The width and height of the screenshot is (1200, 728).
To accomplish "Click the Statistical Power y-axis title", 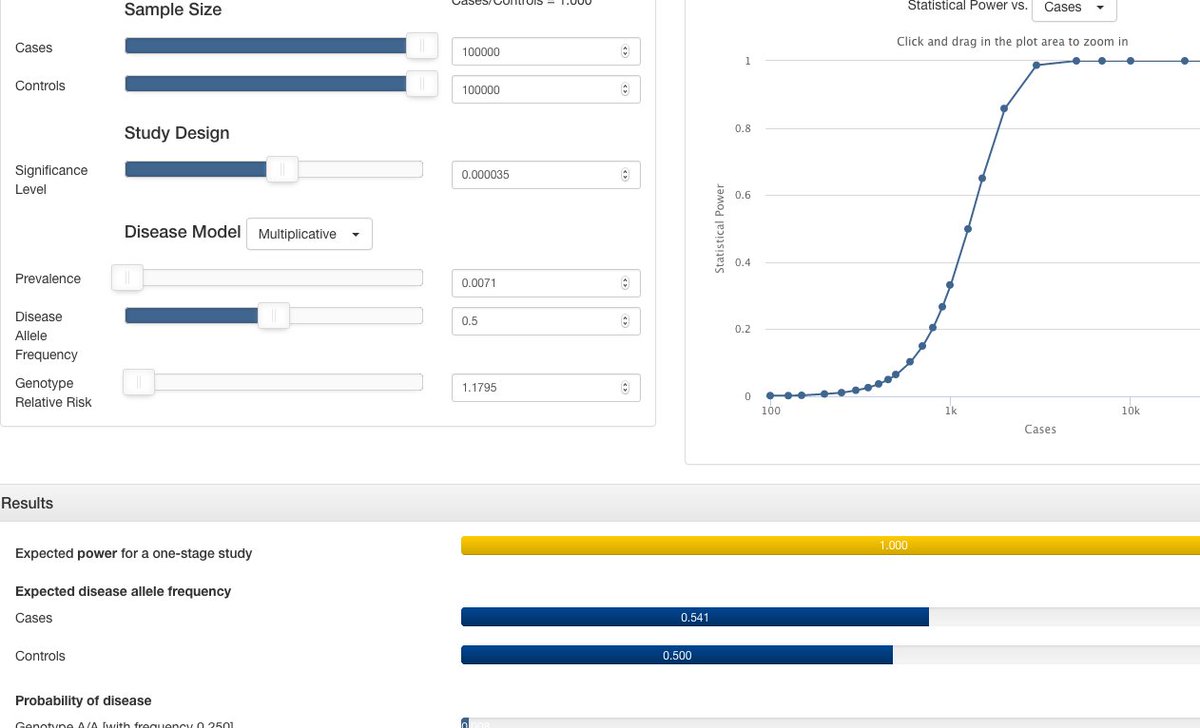I will [x=719, y=229].
